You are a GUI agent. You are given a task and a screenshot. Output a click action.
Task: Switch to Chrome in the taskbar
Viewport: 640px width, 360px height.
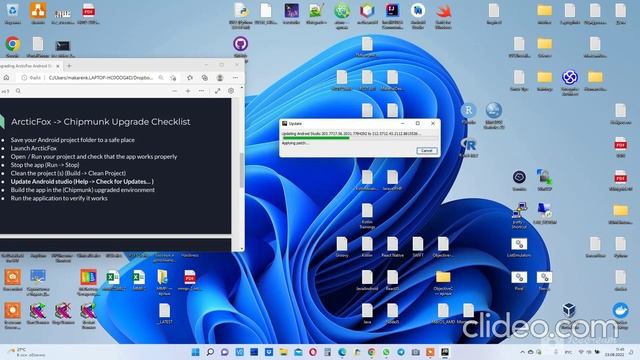pyautogui.click(x=371, y=352)
